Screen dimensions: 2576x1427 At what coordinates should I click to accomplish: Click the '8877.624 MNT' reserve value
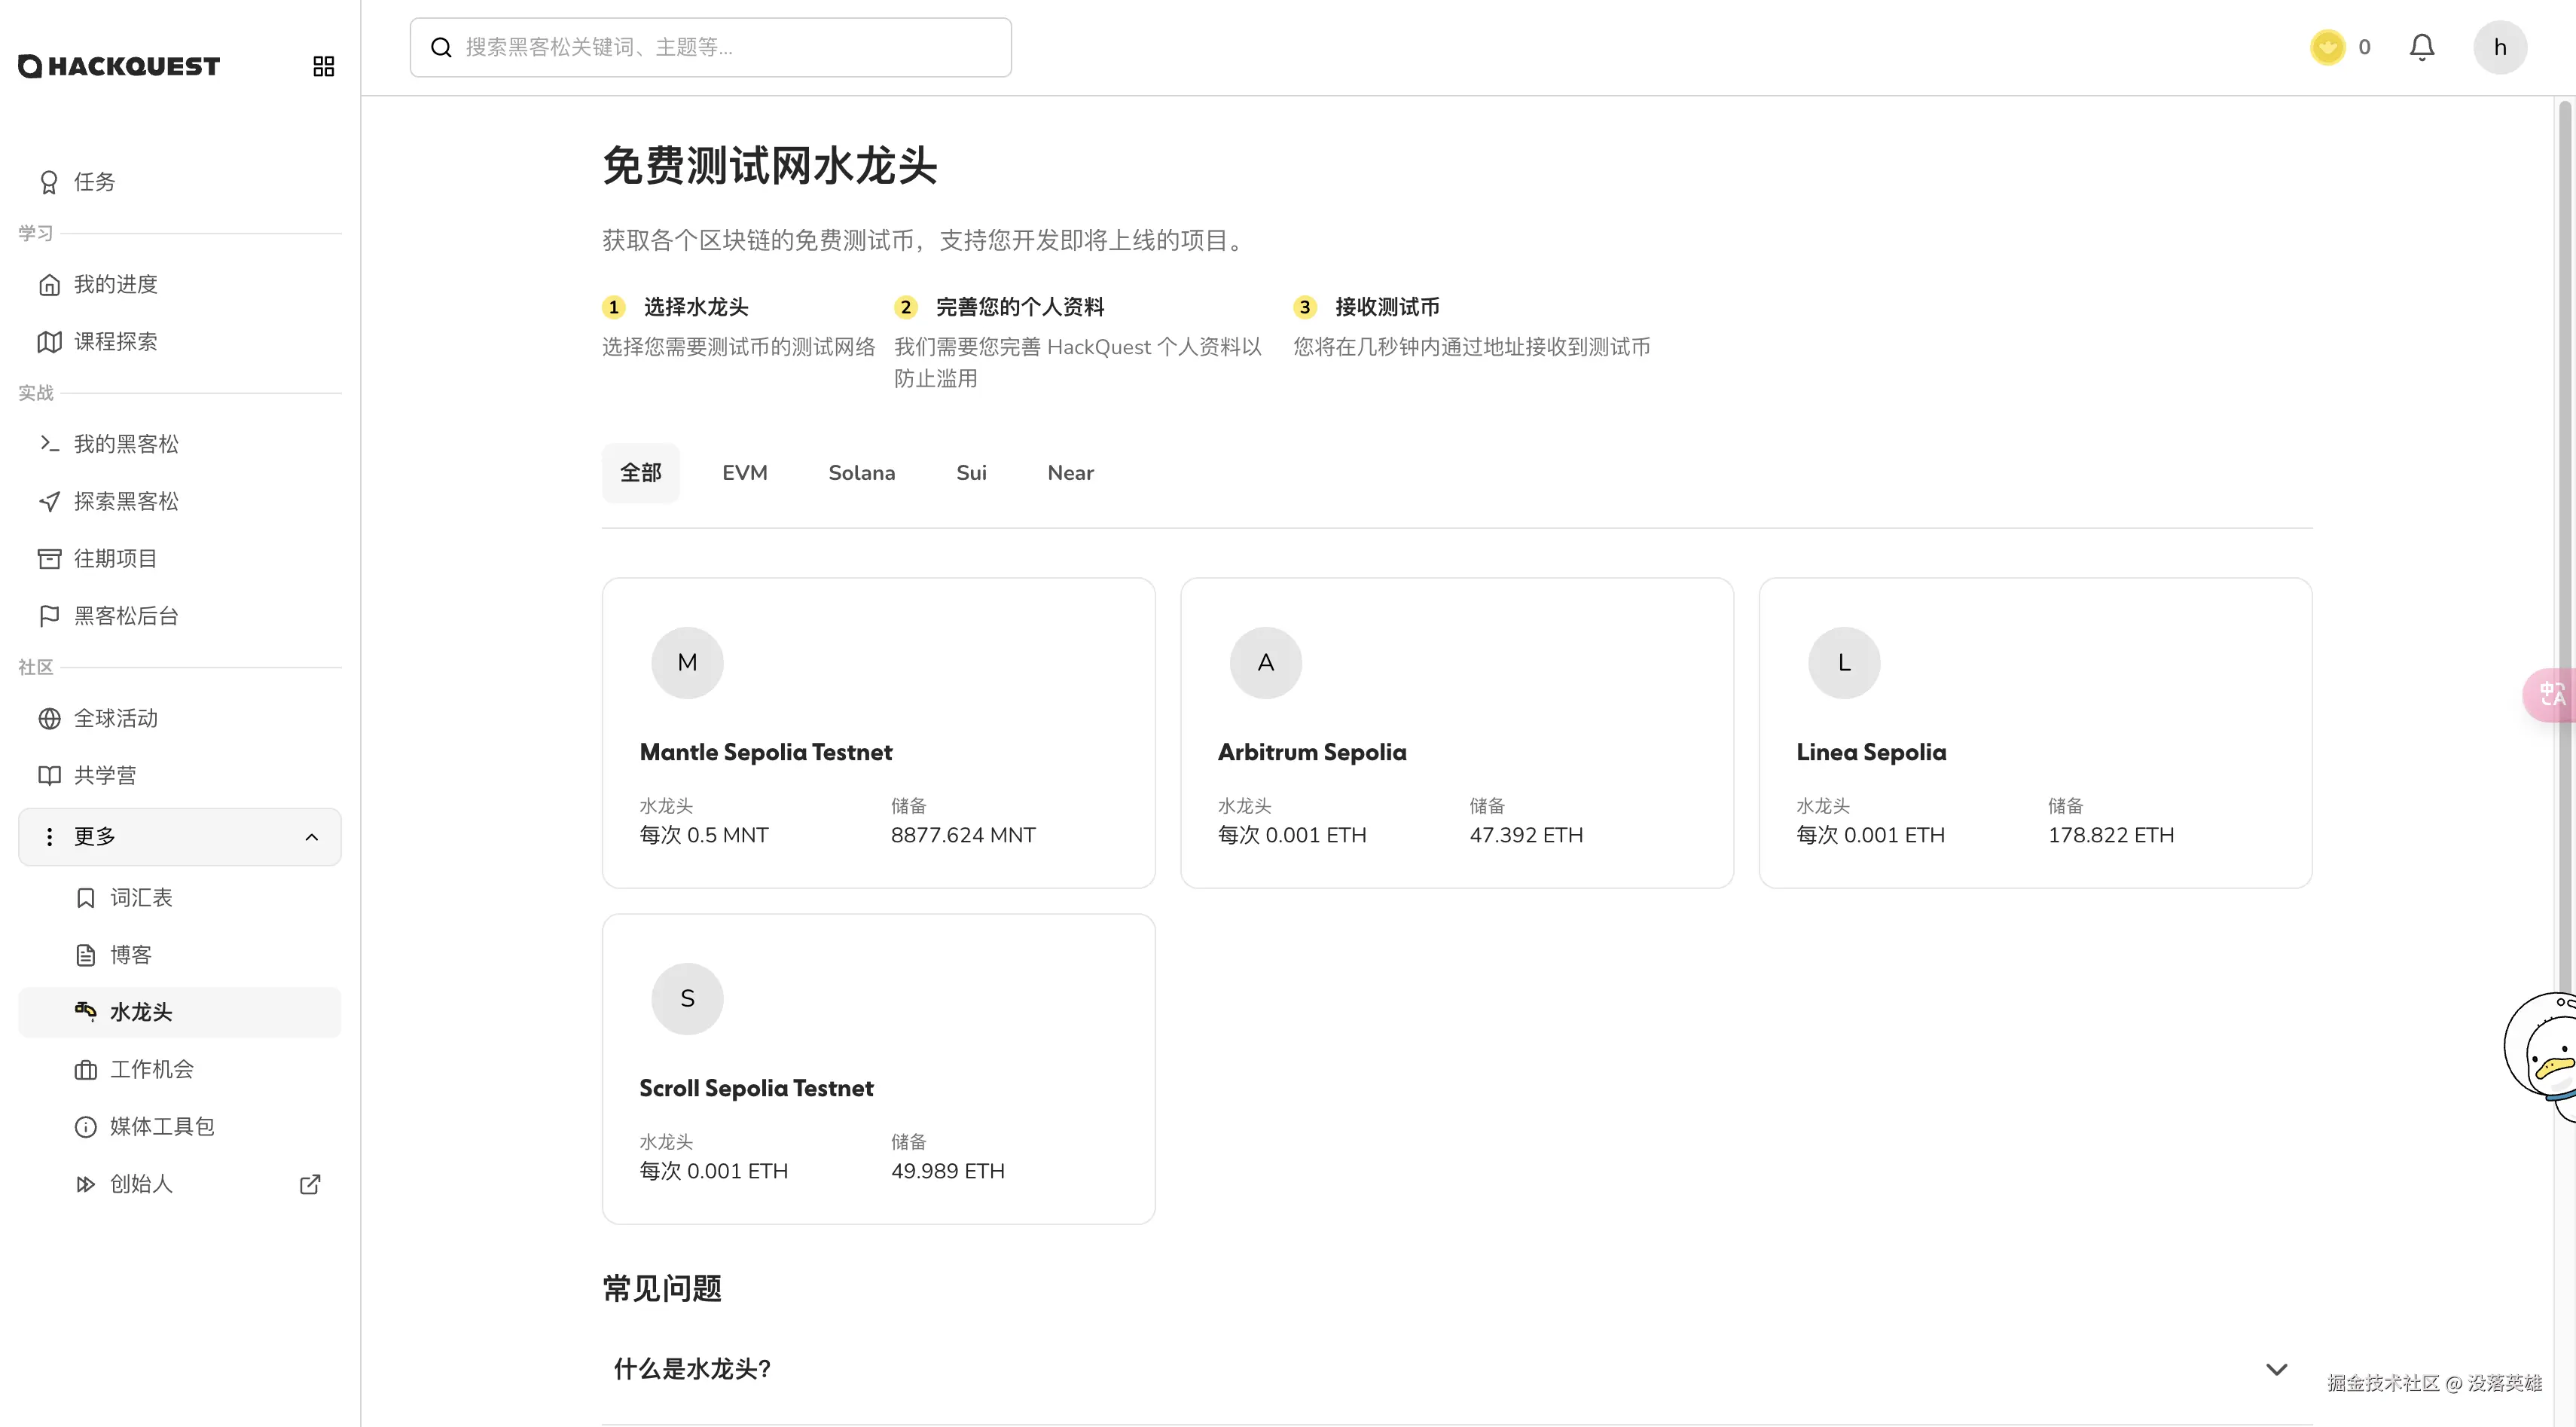pos(964,835)
